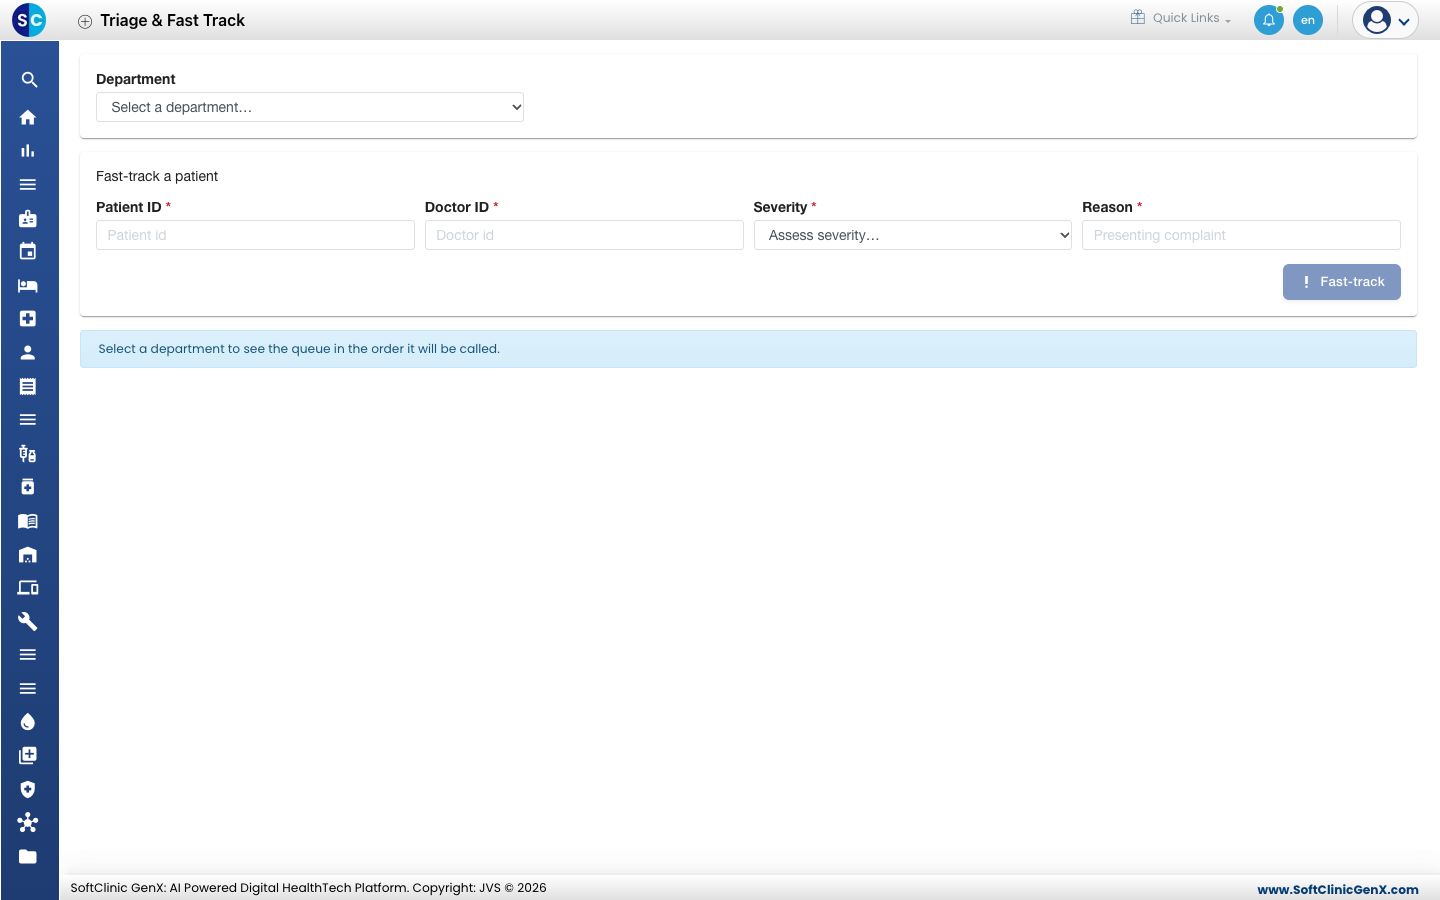The width and height of the screenshot is (1440, 900).
Task: Expand the Quick Links menu
Action: click(1181, 18)
